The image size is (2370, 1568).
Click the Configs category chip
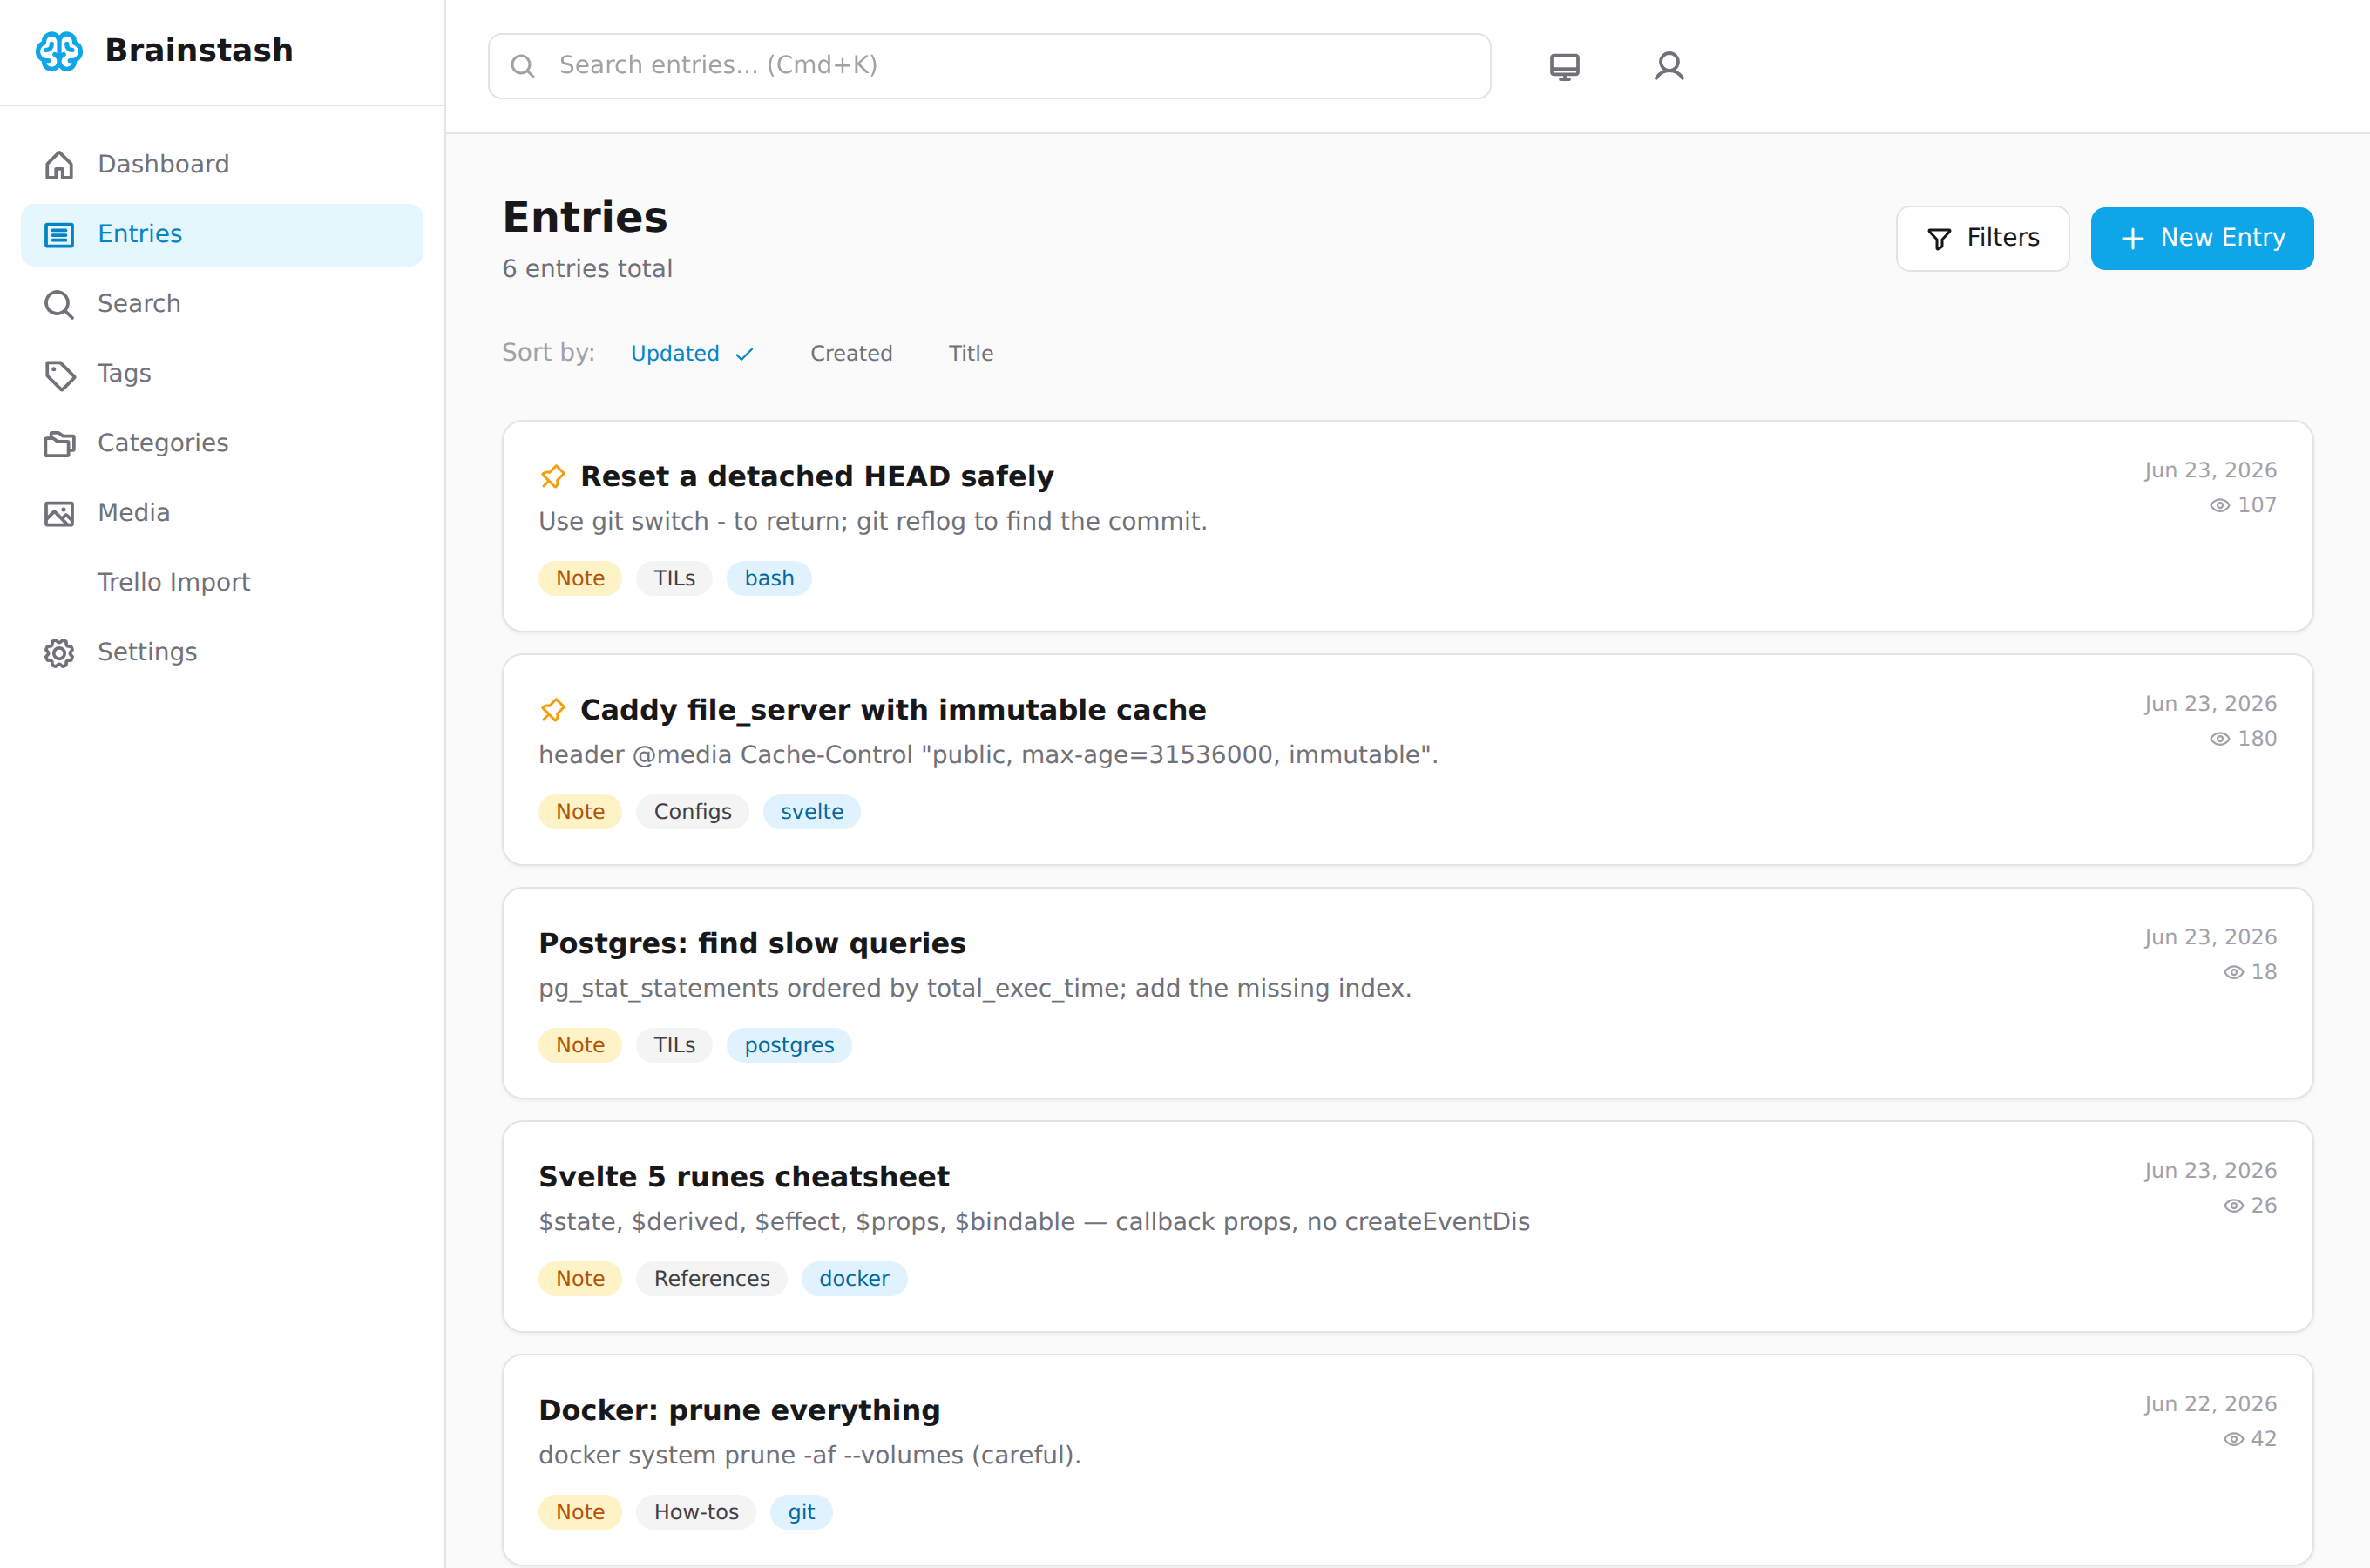[x=692, y=812]
